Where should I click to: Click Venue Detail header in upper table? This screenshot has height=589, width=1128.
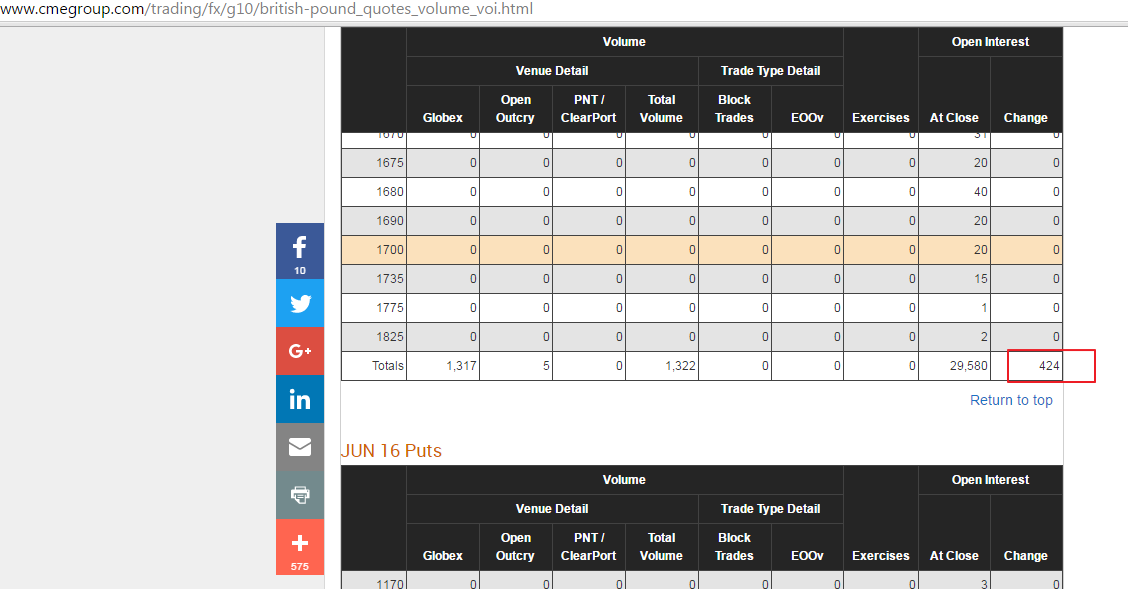click(552, 70)
